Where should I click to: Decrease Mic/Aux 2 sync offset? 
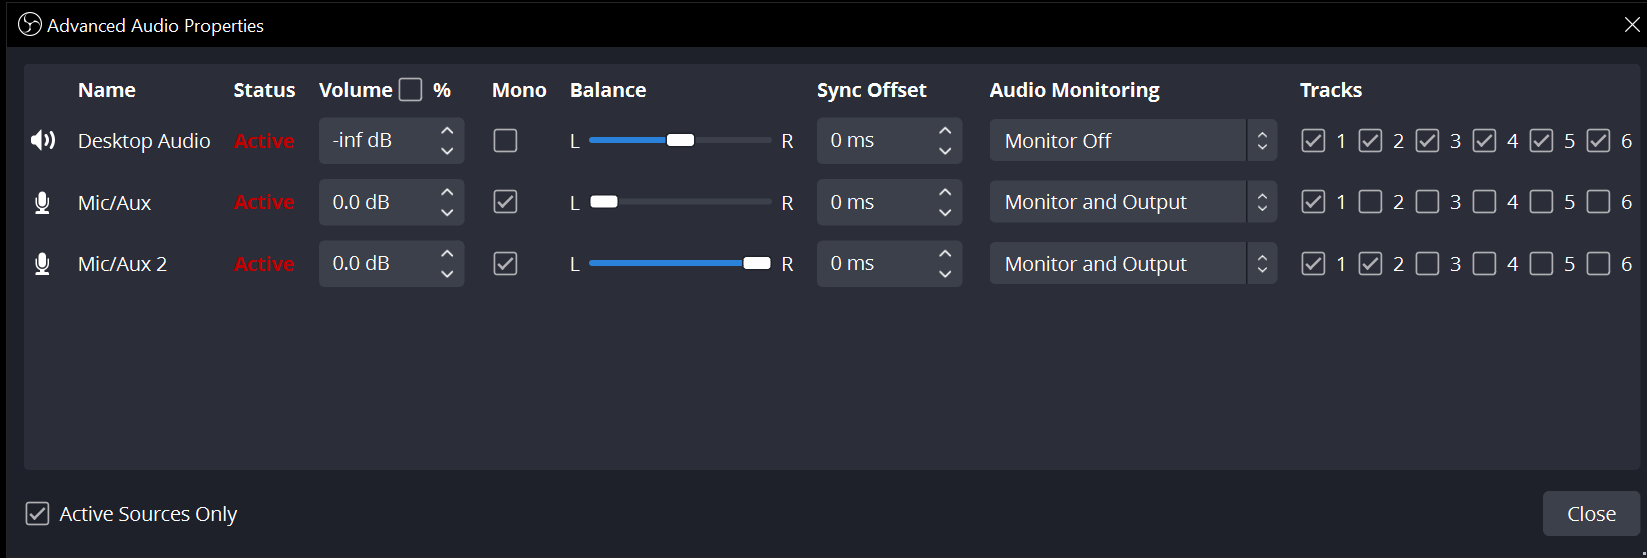(945, 274)
